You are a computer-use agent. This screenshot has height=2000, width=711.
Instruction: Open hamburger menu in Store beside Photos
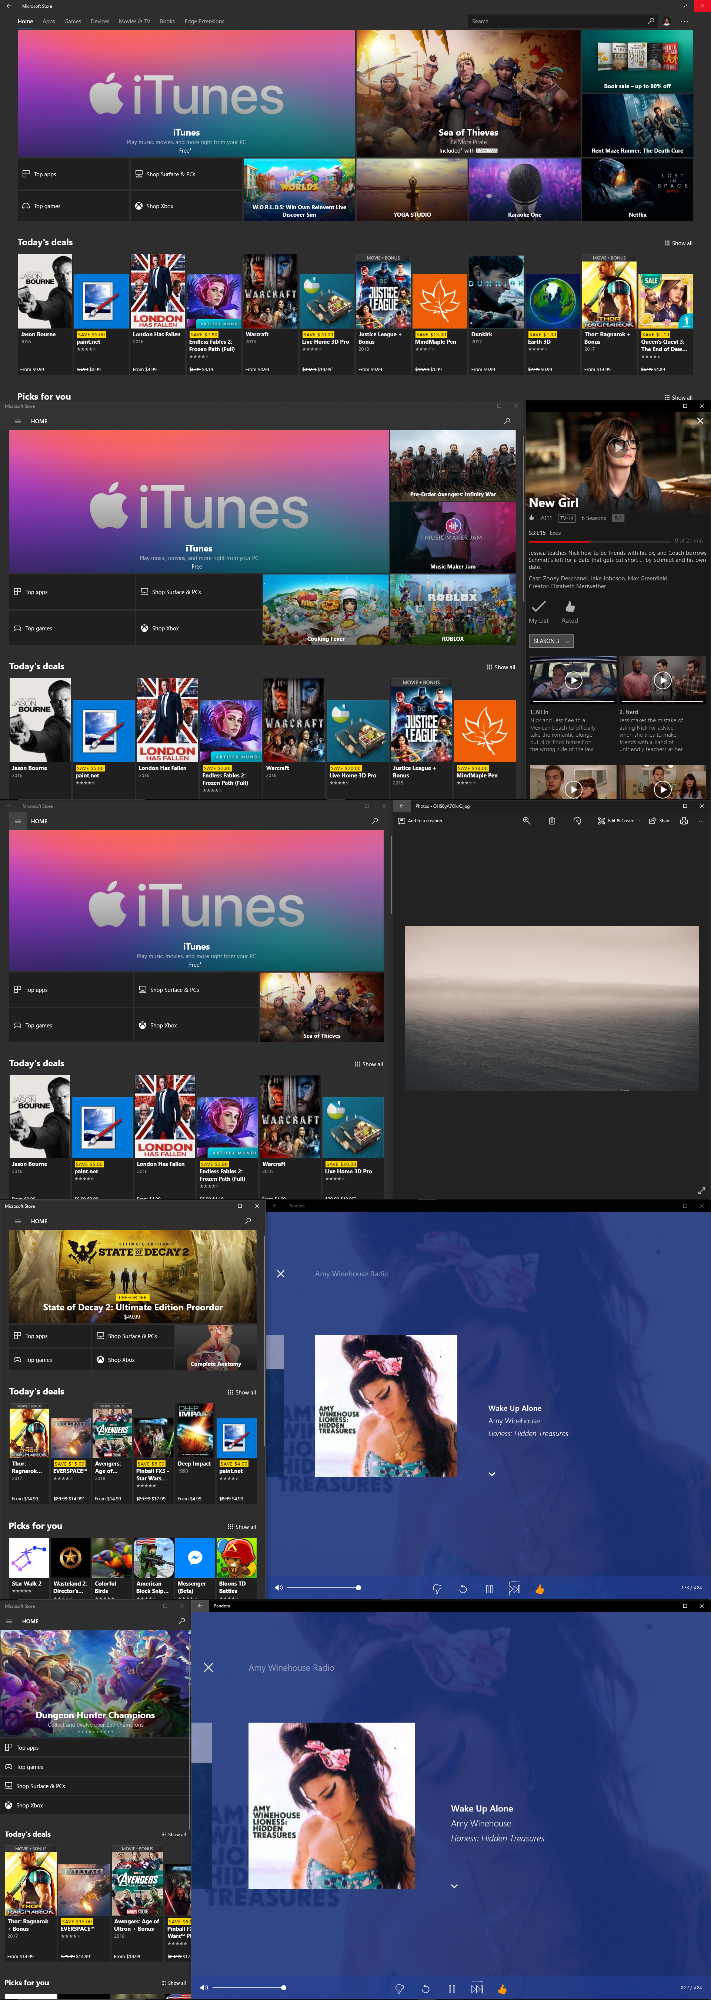(x=16, y=821)
